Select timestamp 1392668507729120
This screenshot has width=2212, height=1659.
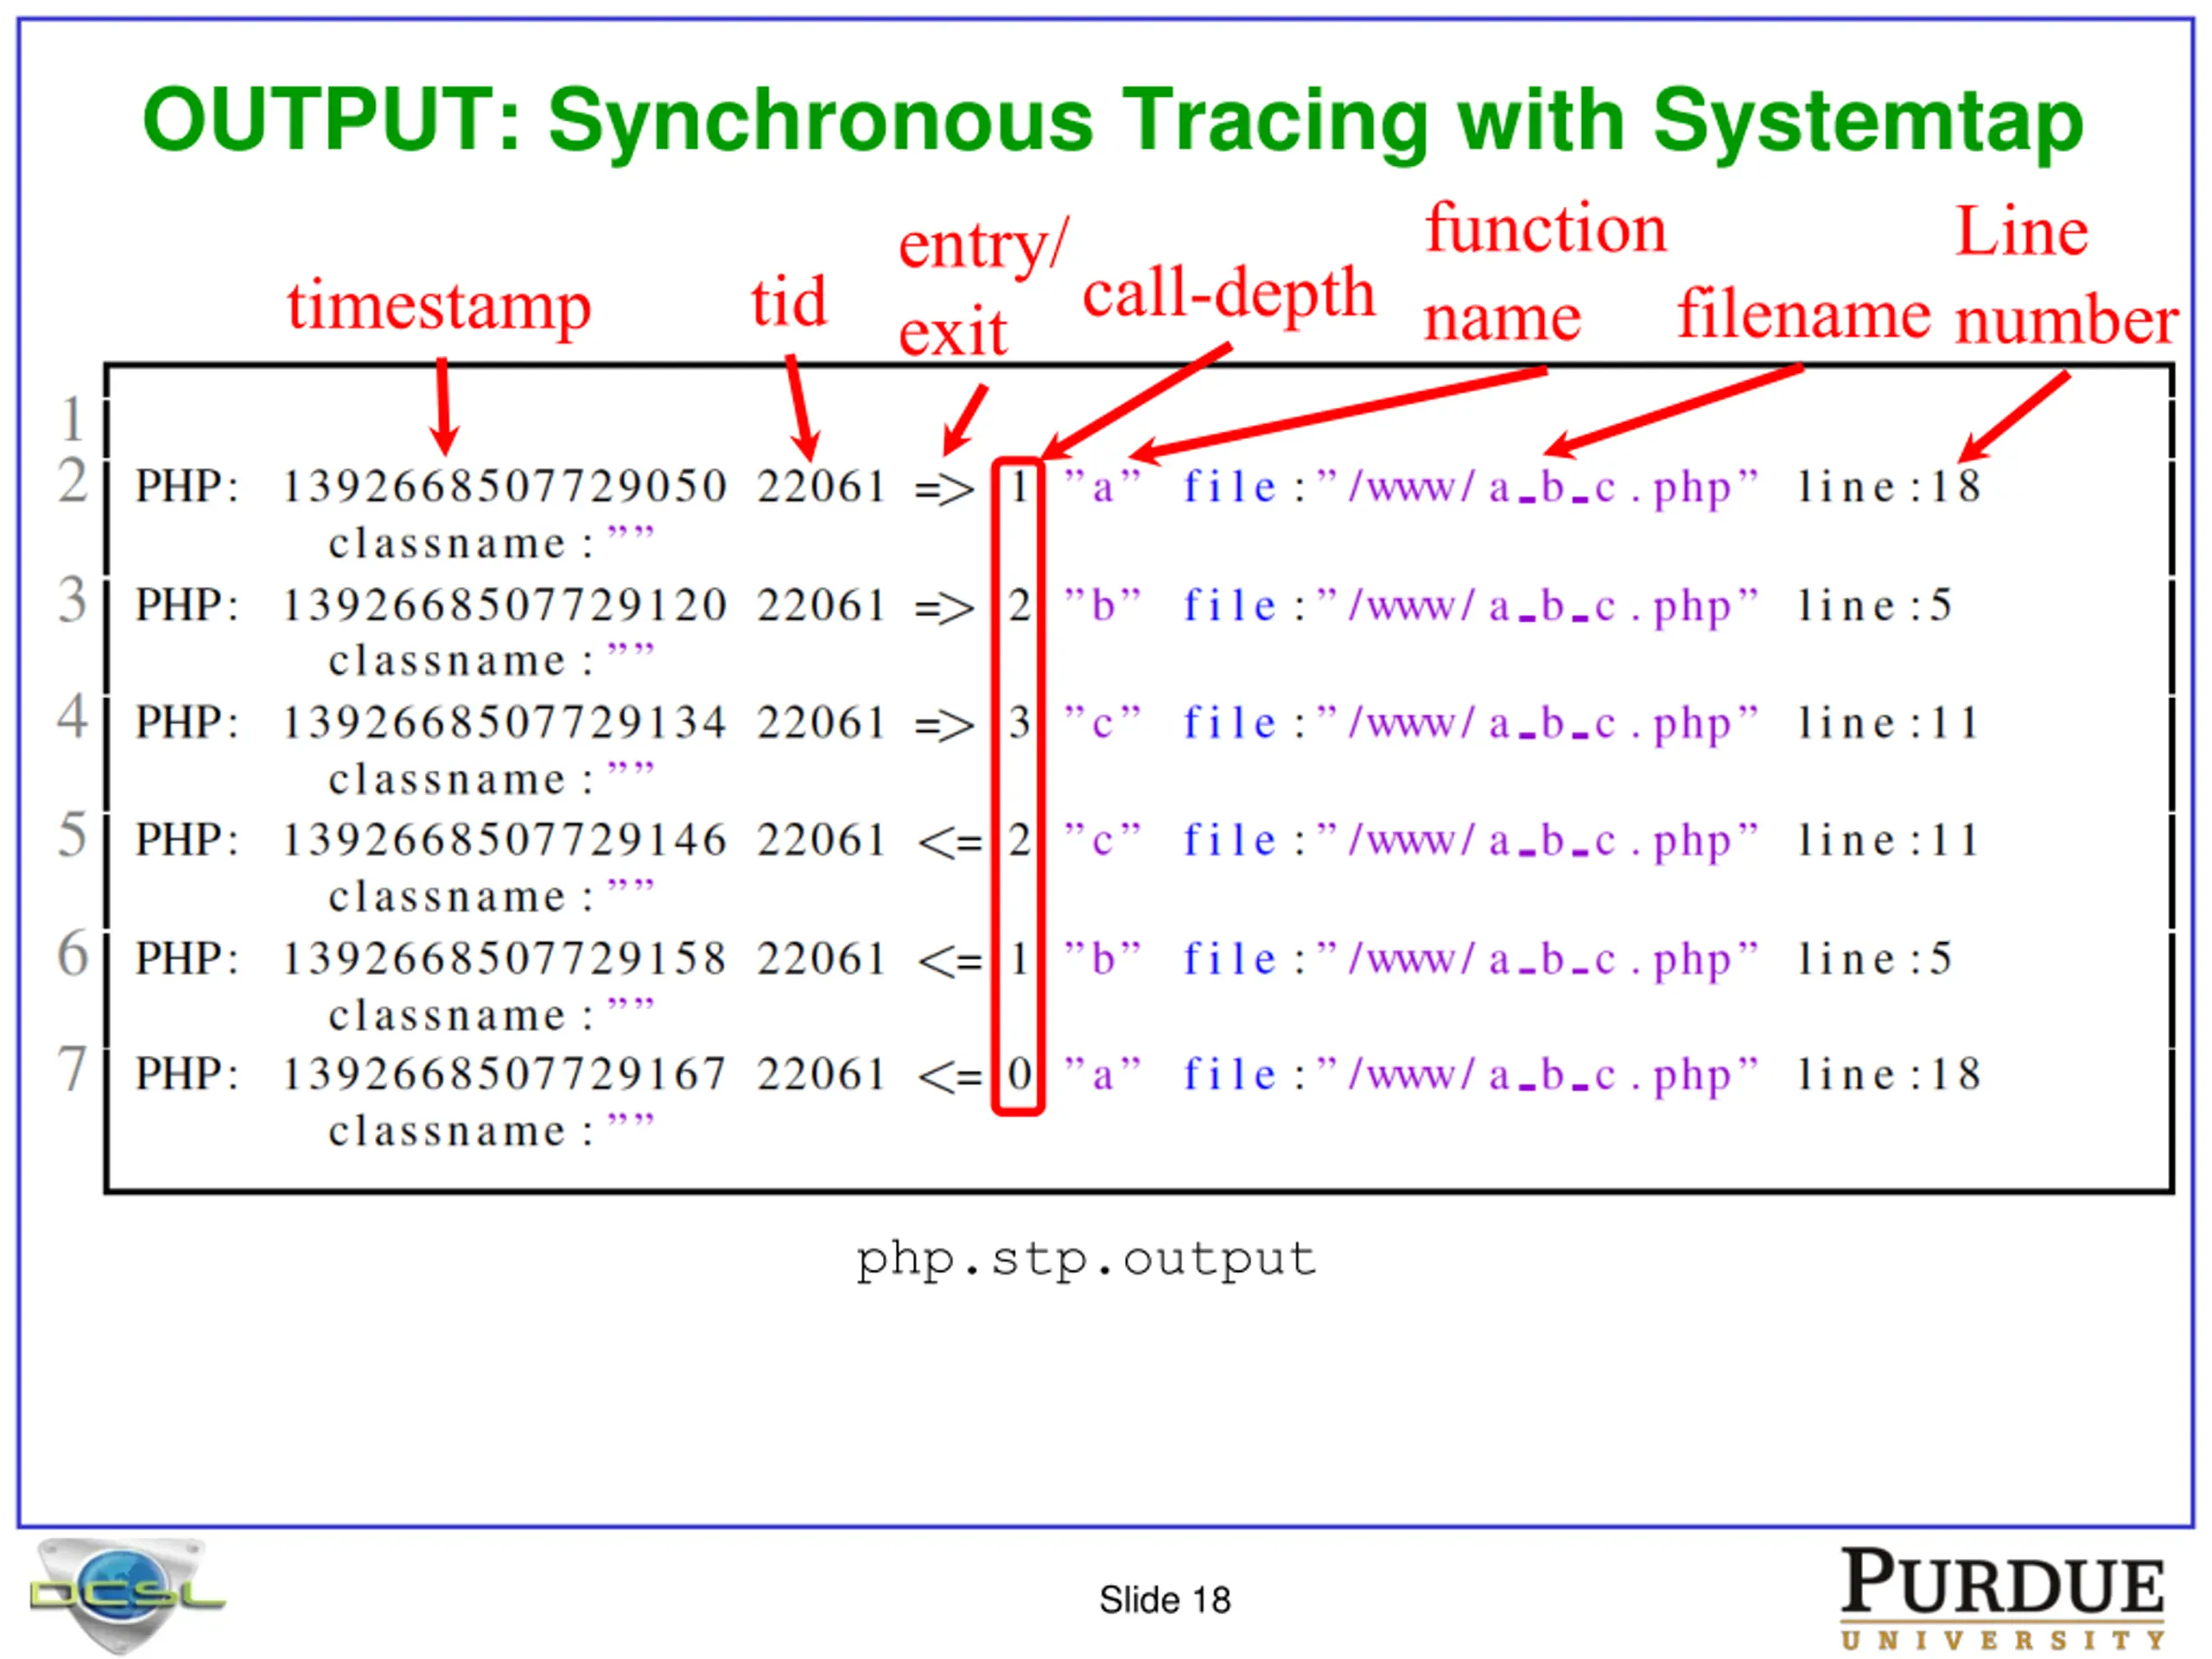[504, 605]
